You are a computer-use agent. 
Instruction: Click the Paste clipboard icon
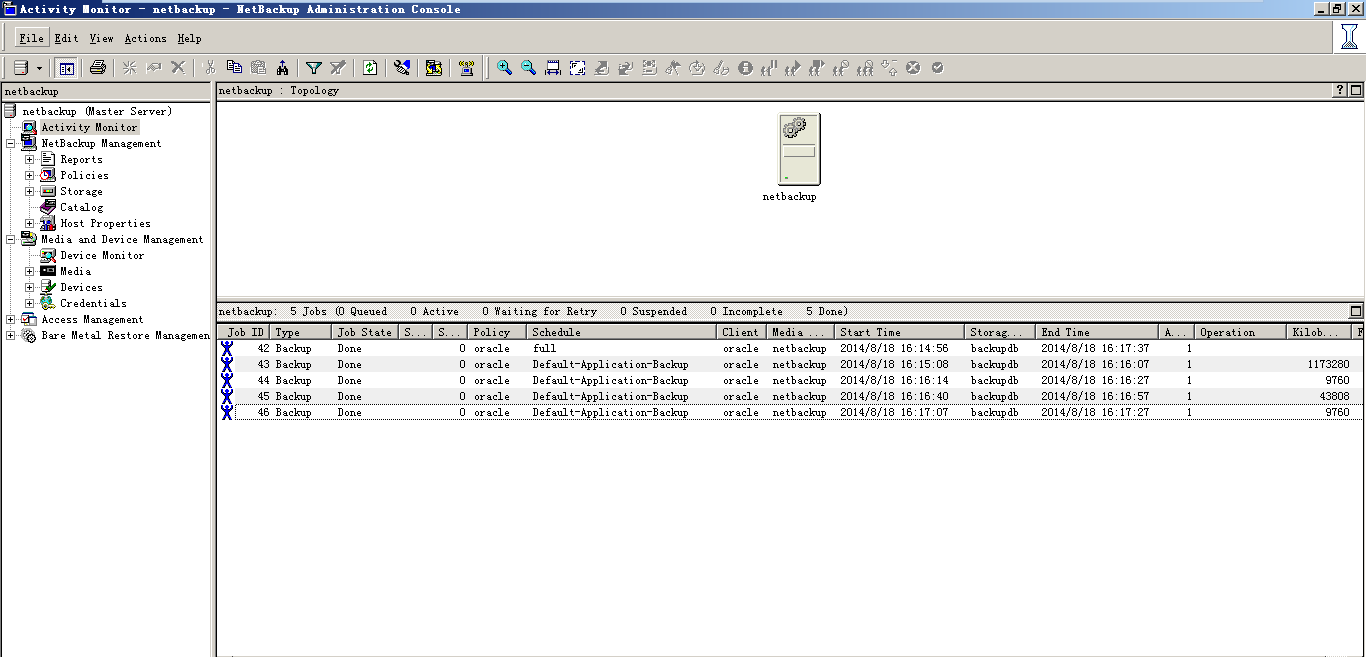[259, 68]
